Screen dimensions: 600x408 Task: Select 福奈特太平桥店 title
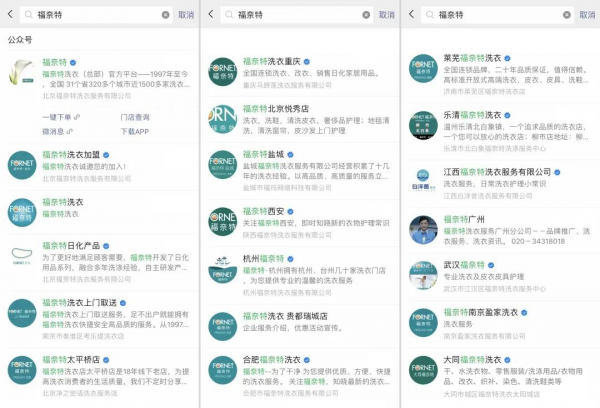pyautogui.click(x=71, y=360)
